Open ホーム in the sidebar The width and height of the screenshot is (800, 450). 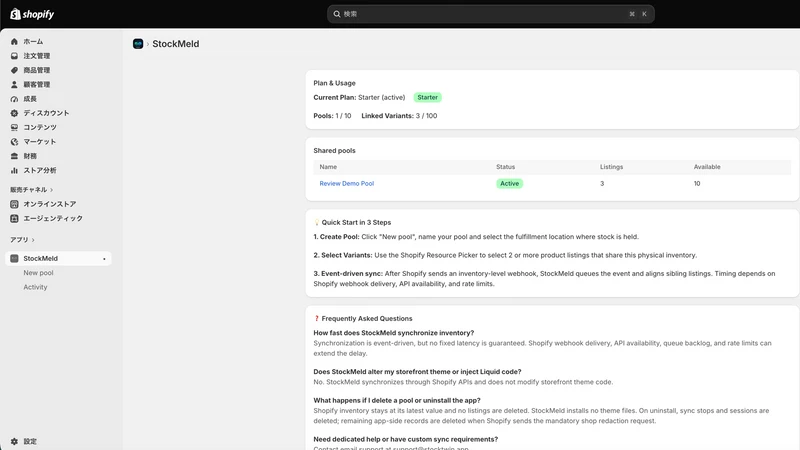33,41
